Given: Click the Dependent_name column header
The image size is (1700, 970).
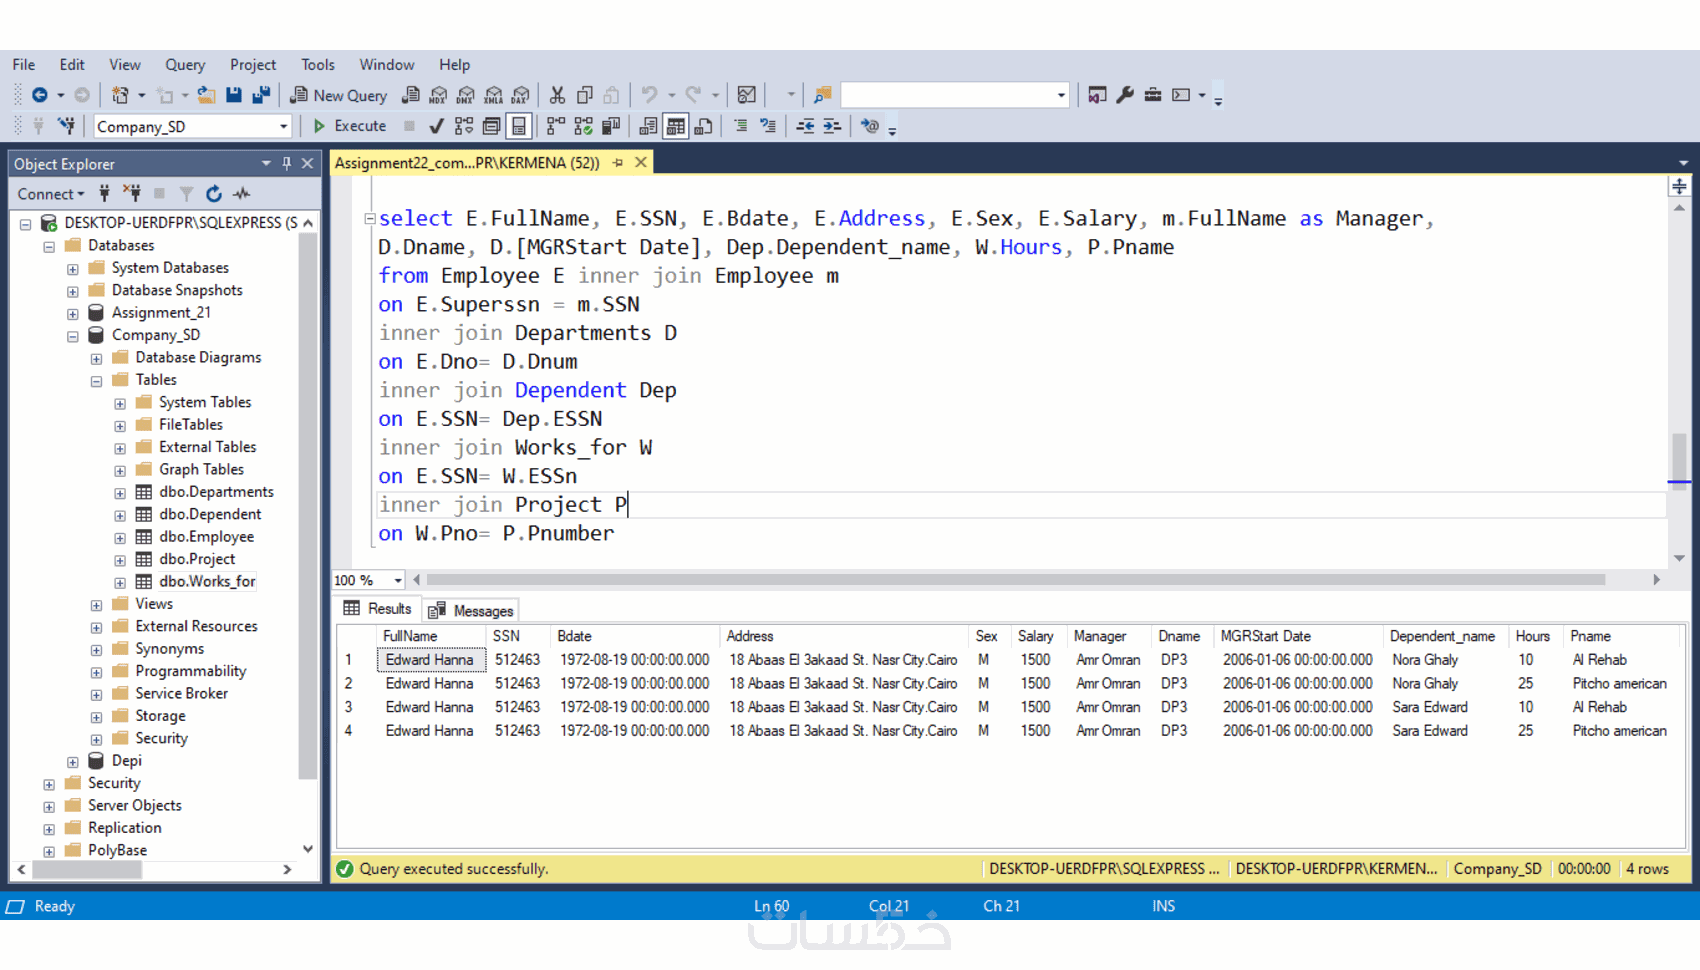Looking at the screenshot, I should (x=1442, y=636).
